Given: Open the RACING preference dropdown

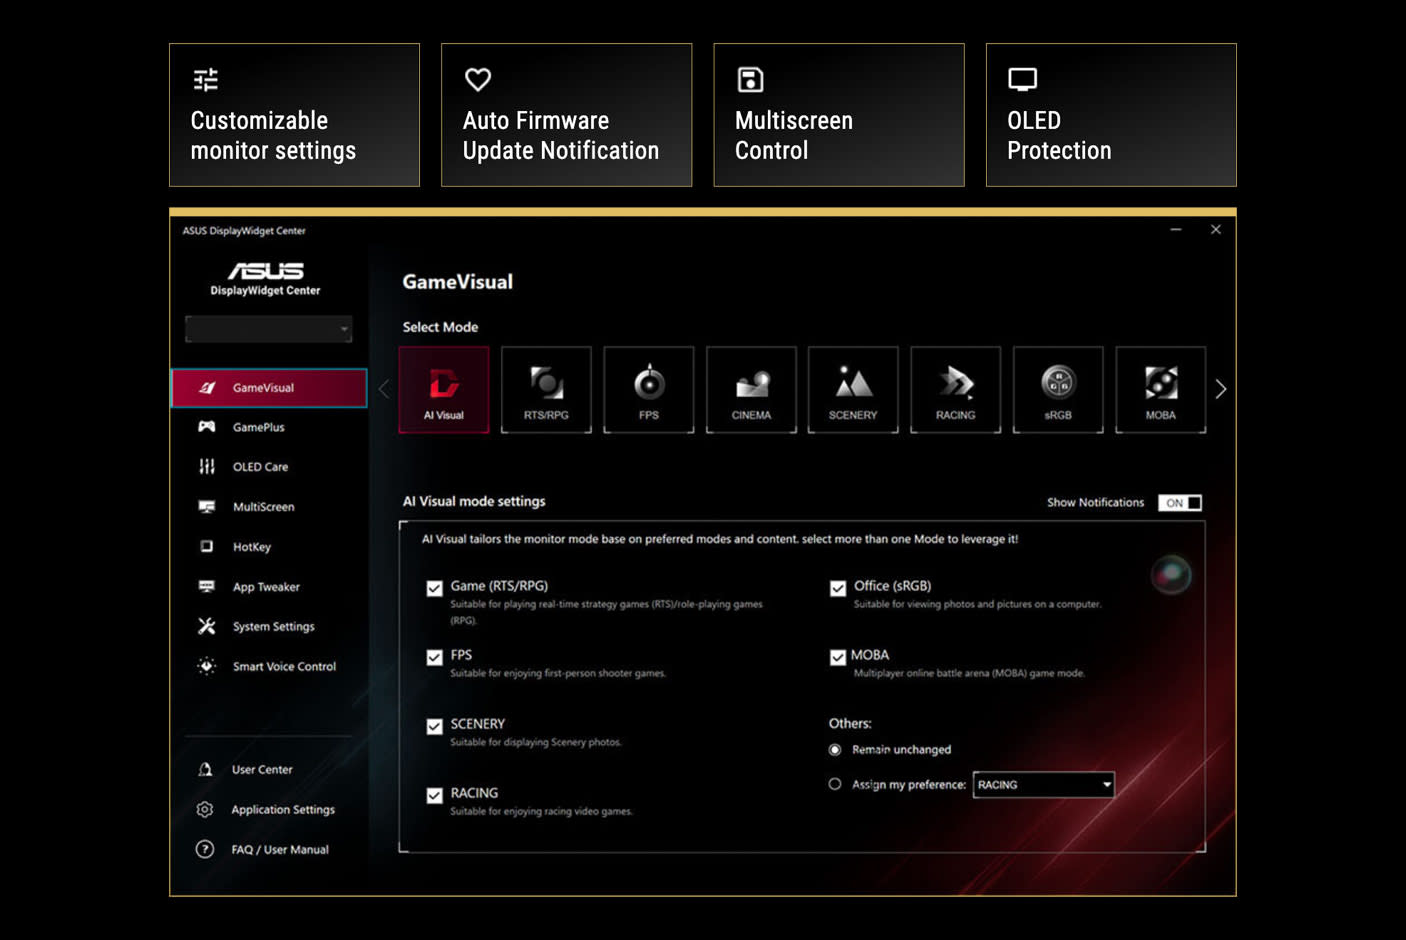Looking at the screenshot, I should [1044, 785].
